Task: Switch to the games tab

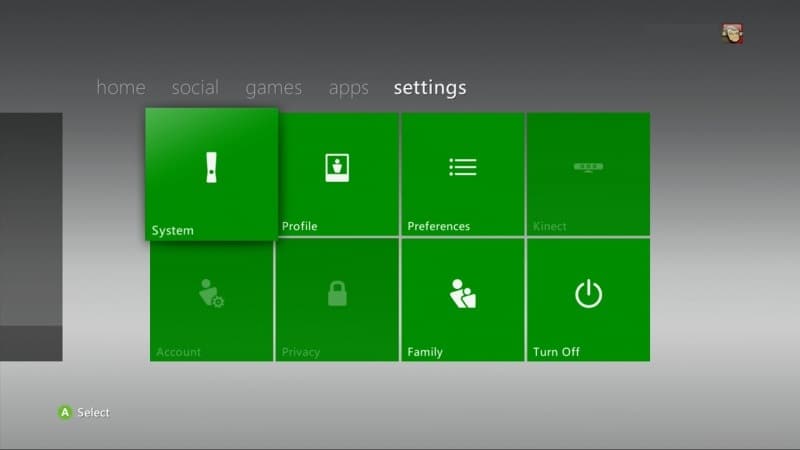Action: pos(273,88)
